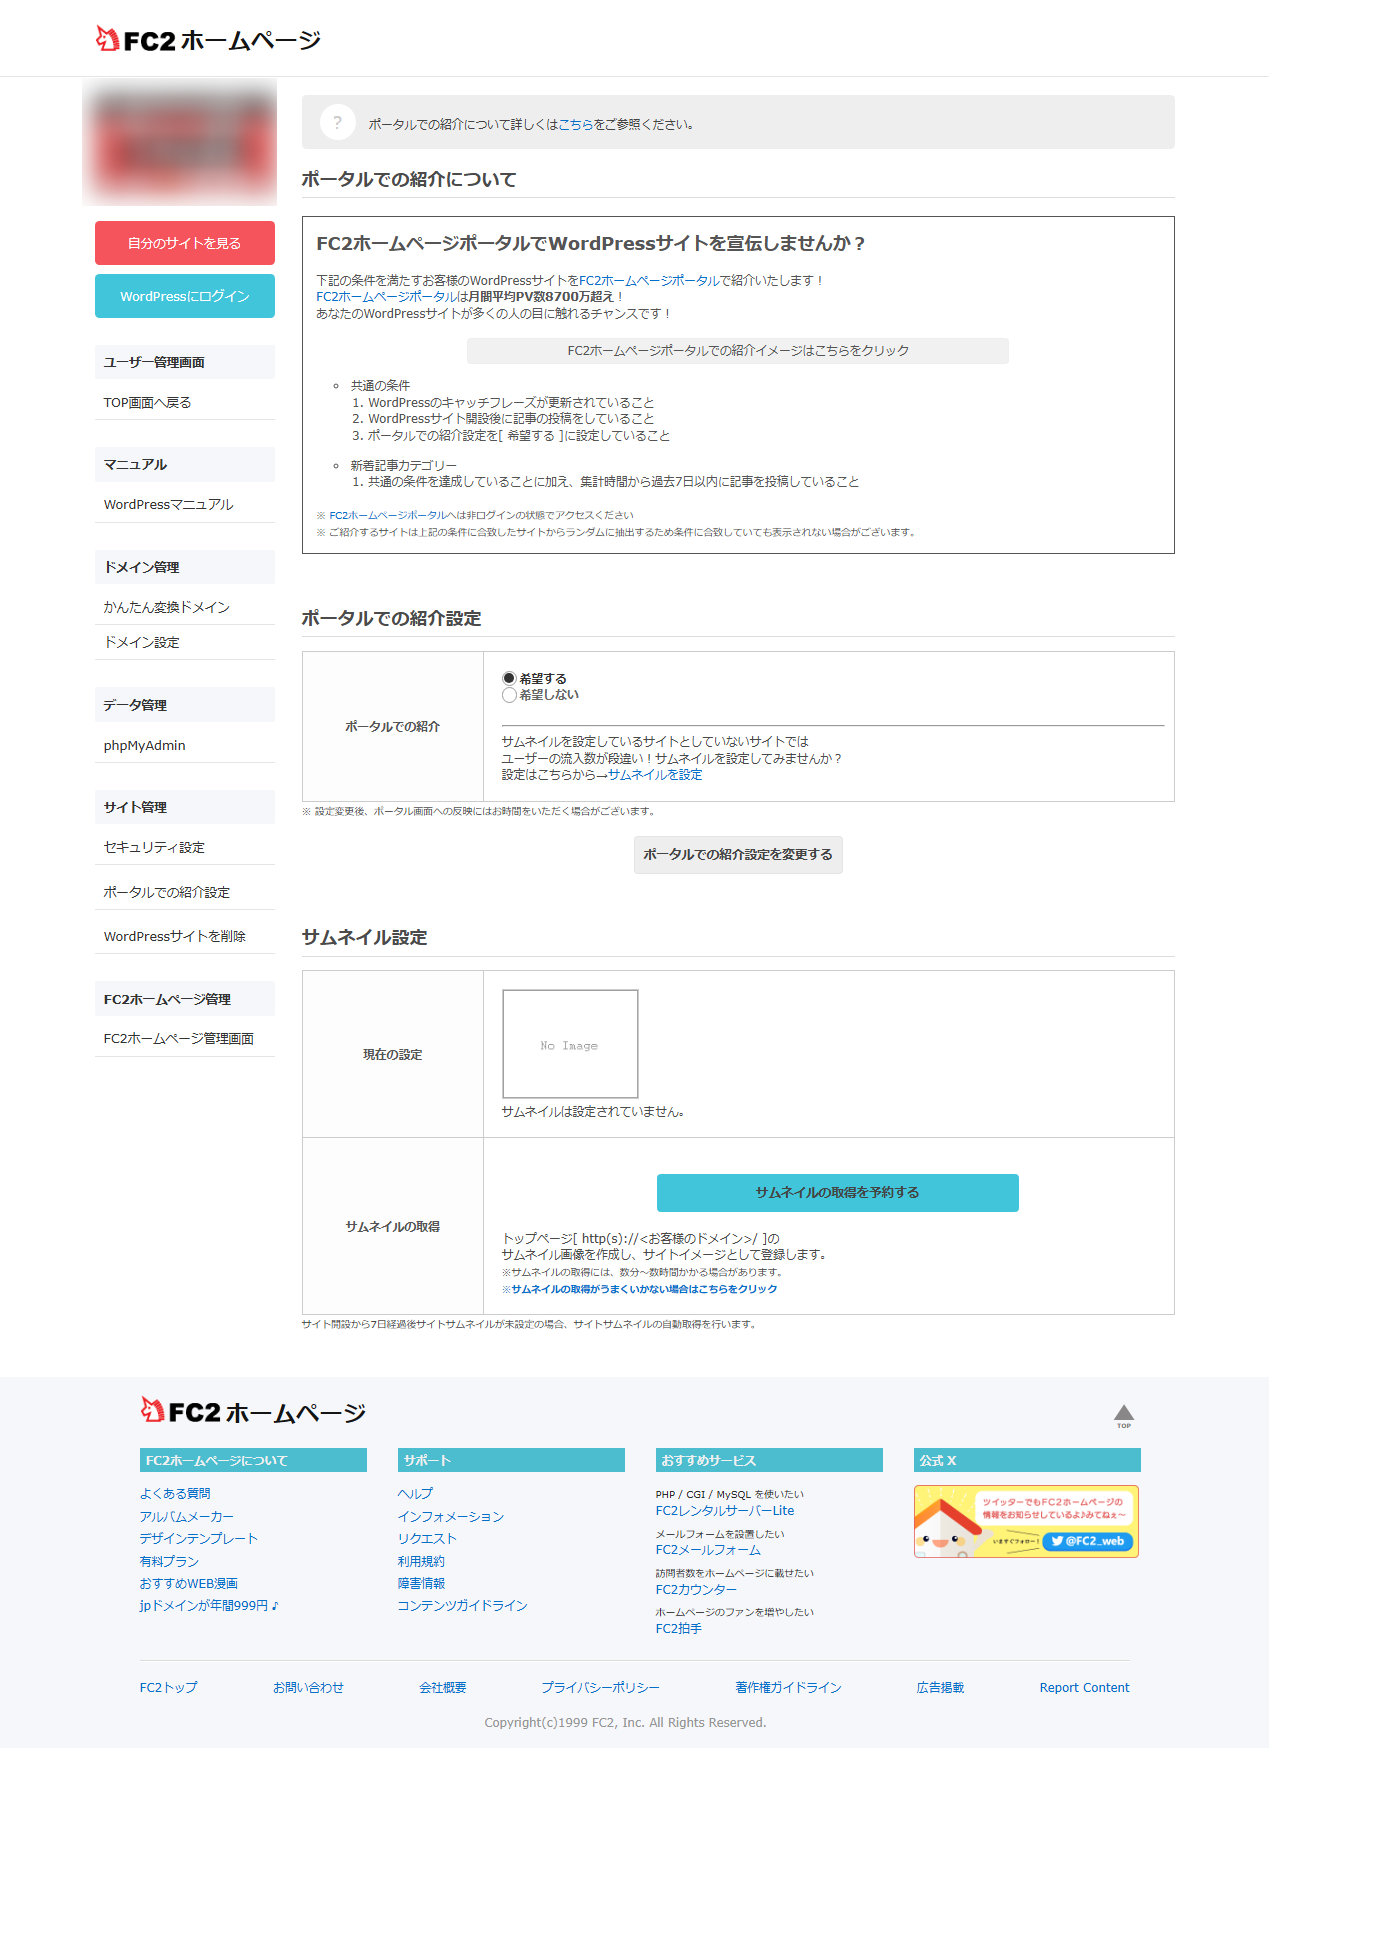This screenshot has width=1393, height=1942.
Task: Click 自分のサイトを見る button
Action: click(x=184, y=243)
